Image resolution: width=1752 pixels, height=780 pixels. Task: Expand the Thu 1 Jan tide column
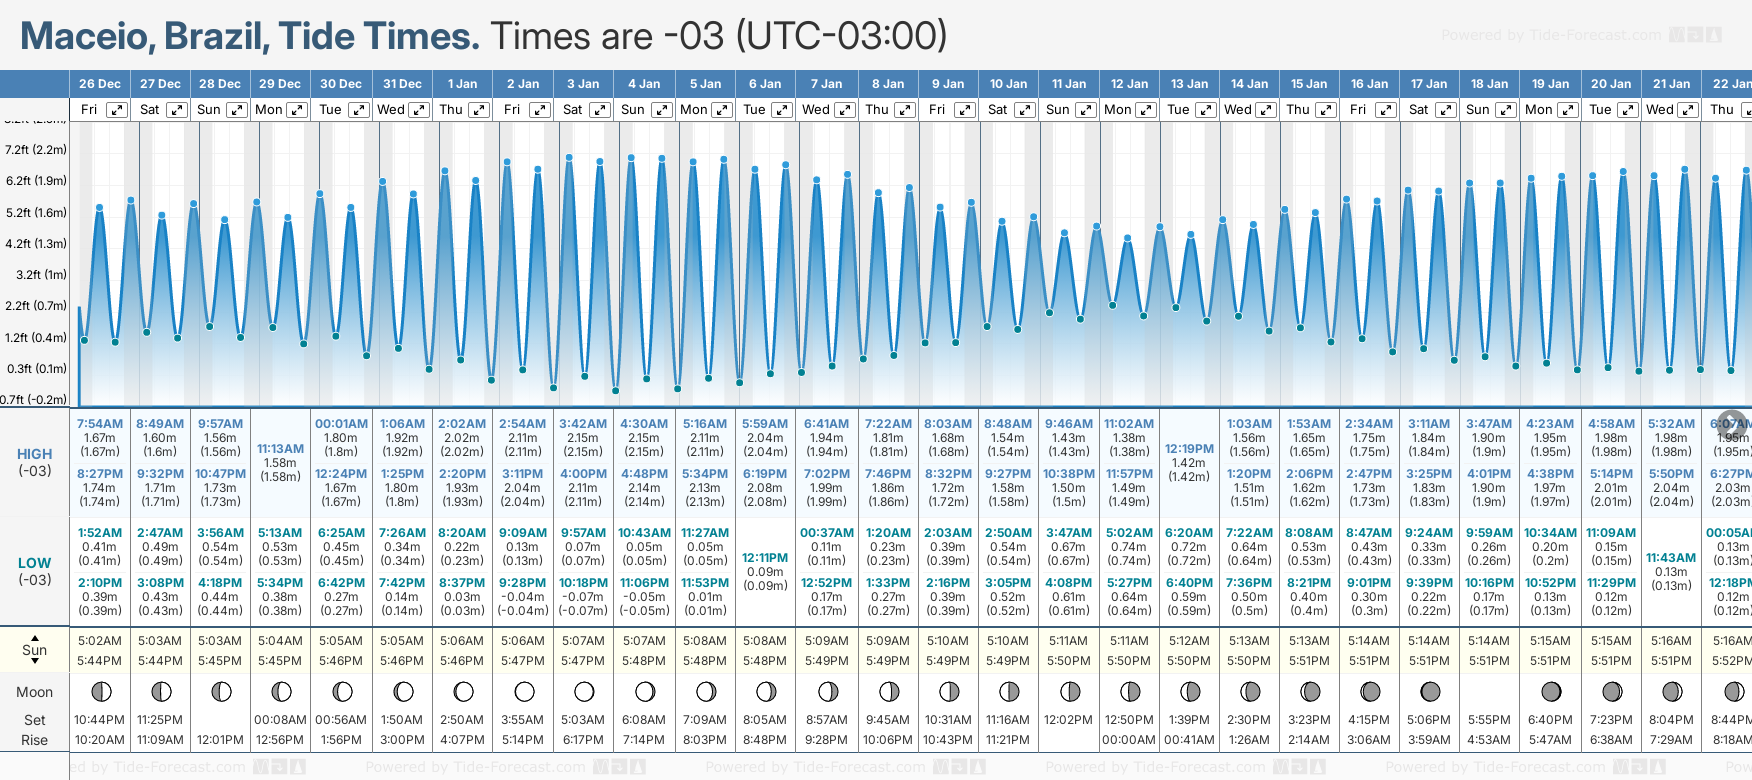(x=479, y=110)
